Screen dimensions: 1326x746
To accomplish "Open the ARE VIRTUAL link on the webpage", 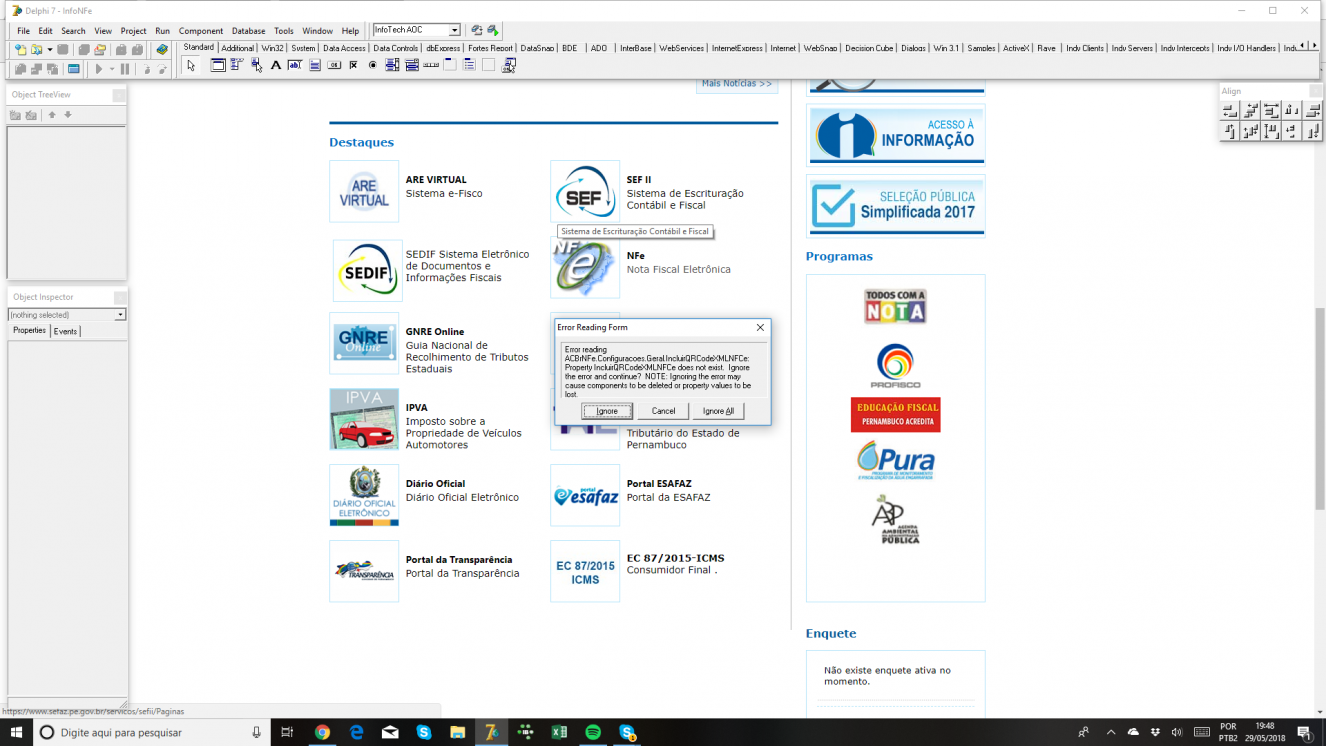I will click(x=436, y=180).
